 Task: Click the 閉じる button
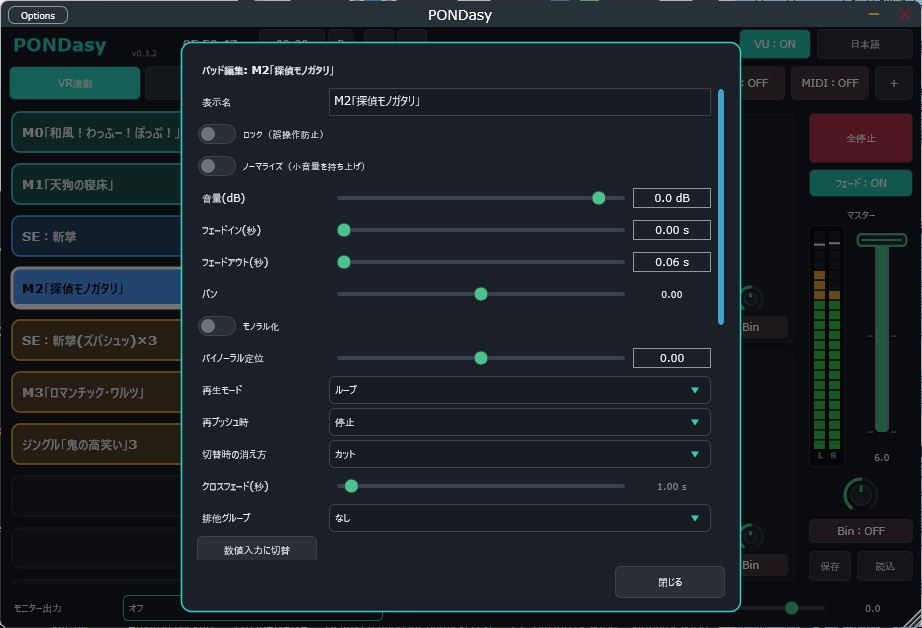tap(670, 582)
